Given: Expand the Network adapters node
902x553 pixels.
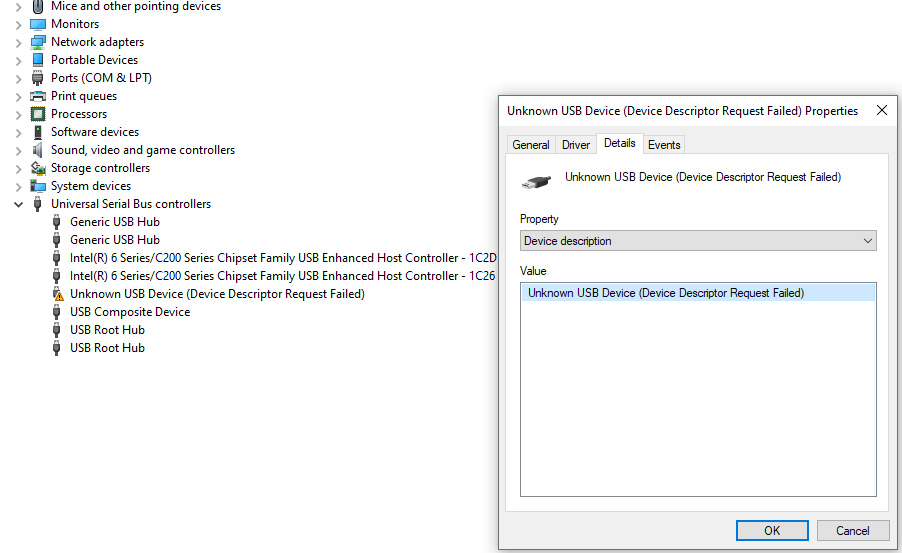Looking at the screenshot, I should click(18, 43).
